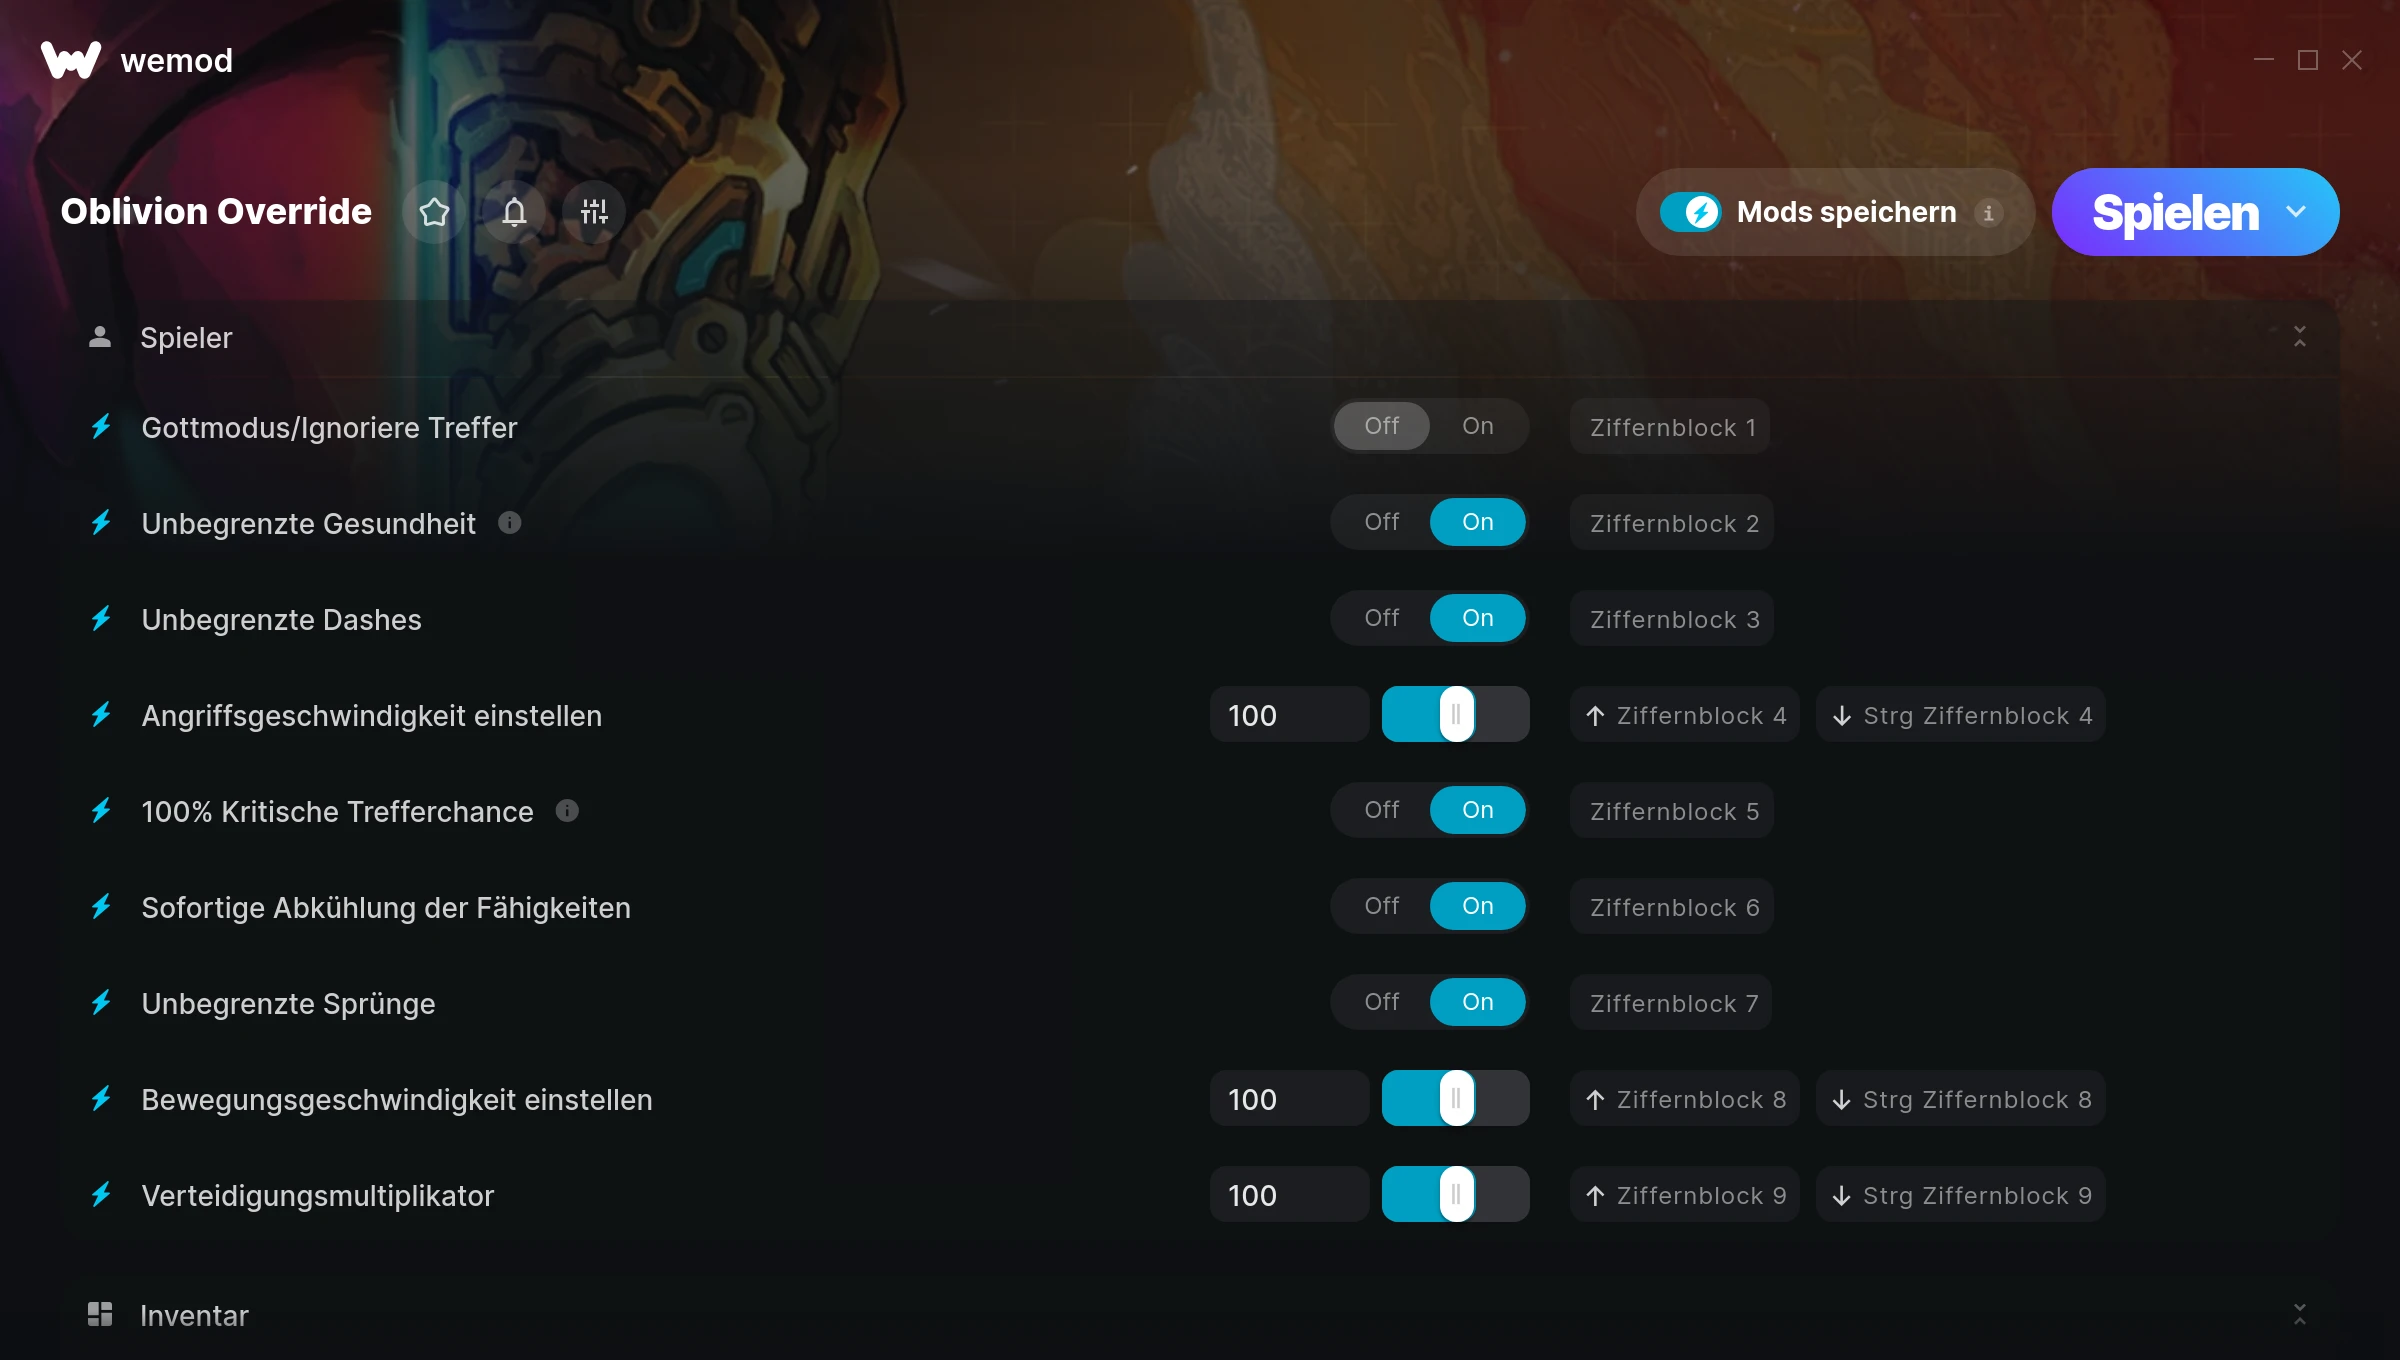
Task: Collapse the Spieler section
Action: [2300, 337]
